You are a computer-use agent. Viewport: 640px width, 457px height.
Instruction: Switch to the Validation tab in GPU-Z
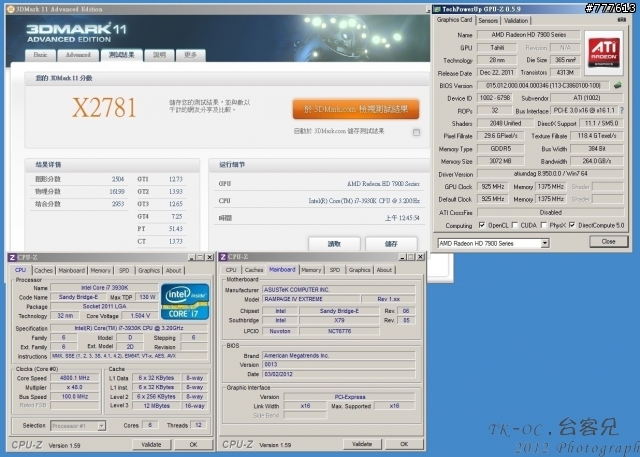pos(516,20)
